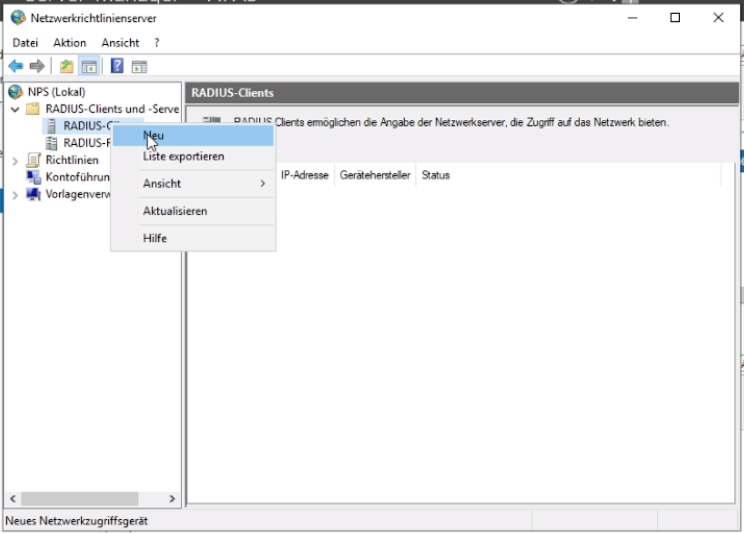Choose Neu in the context menu
This screenshot has height=533, width=744.
point(193,136)
